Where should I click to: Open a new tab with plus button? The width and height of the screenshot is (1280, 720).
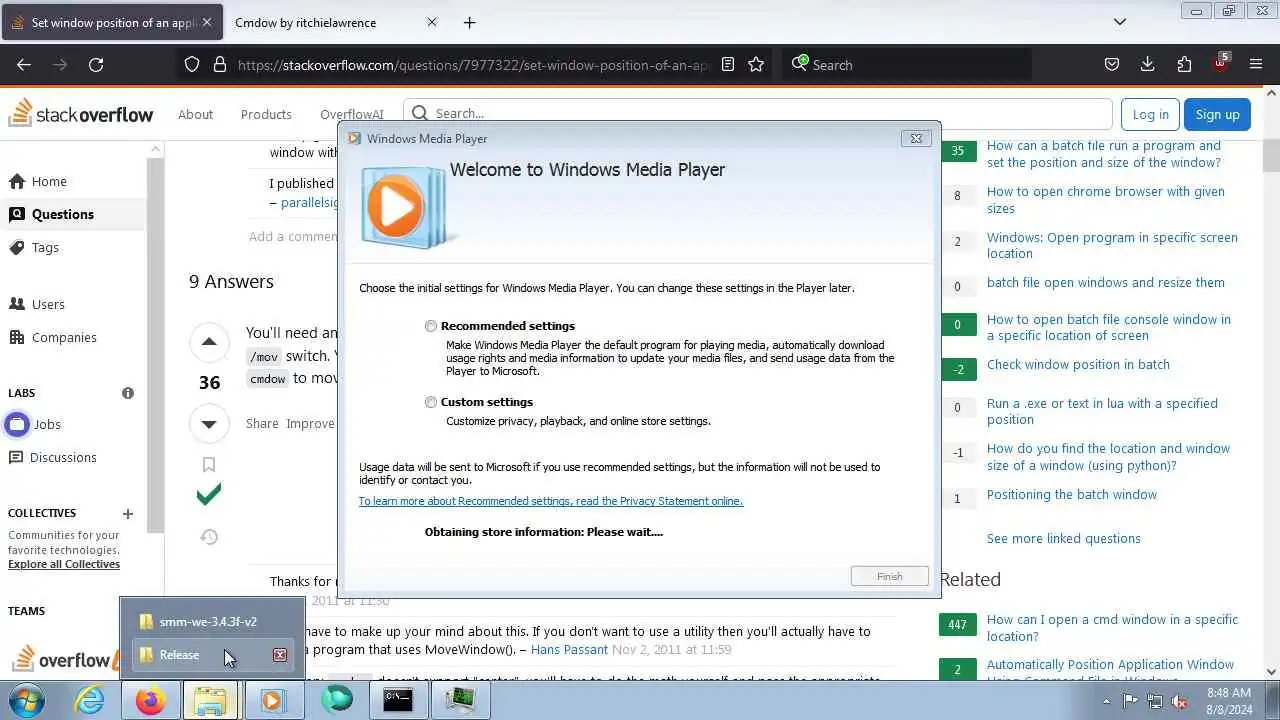point(470,22)
